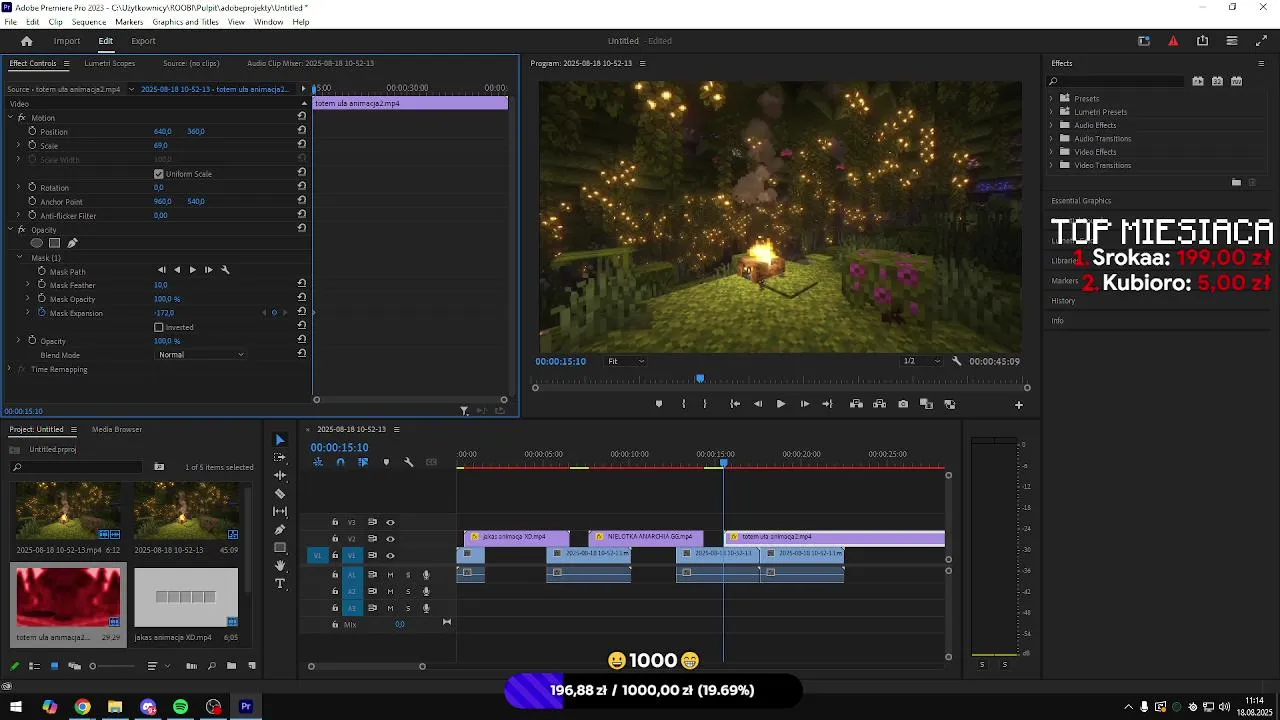This screenshot has width=1280, height=720.
Task: Select the Type tool
Action: pyautogui.click(x=280, y=584)
